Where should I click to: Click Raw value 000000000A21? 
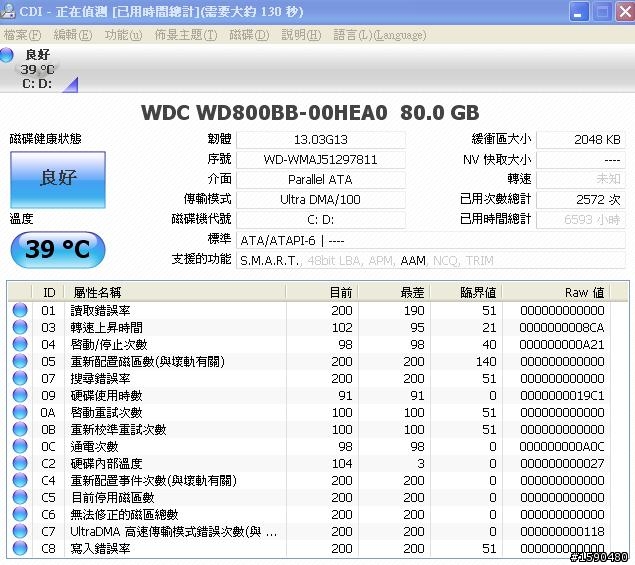pos(562,345)
